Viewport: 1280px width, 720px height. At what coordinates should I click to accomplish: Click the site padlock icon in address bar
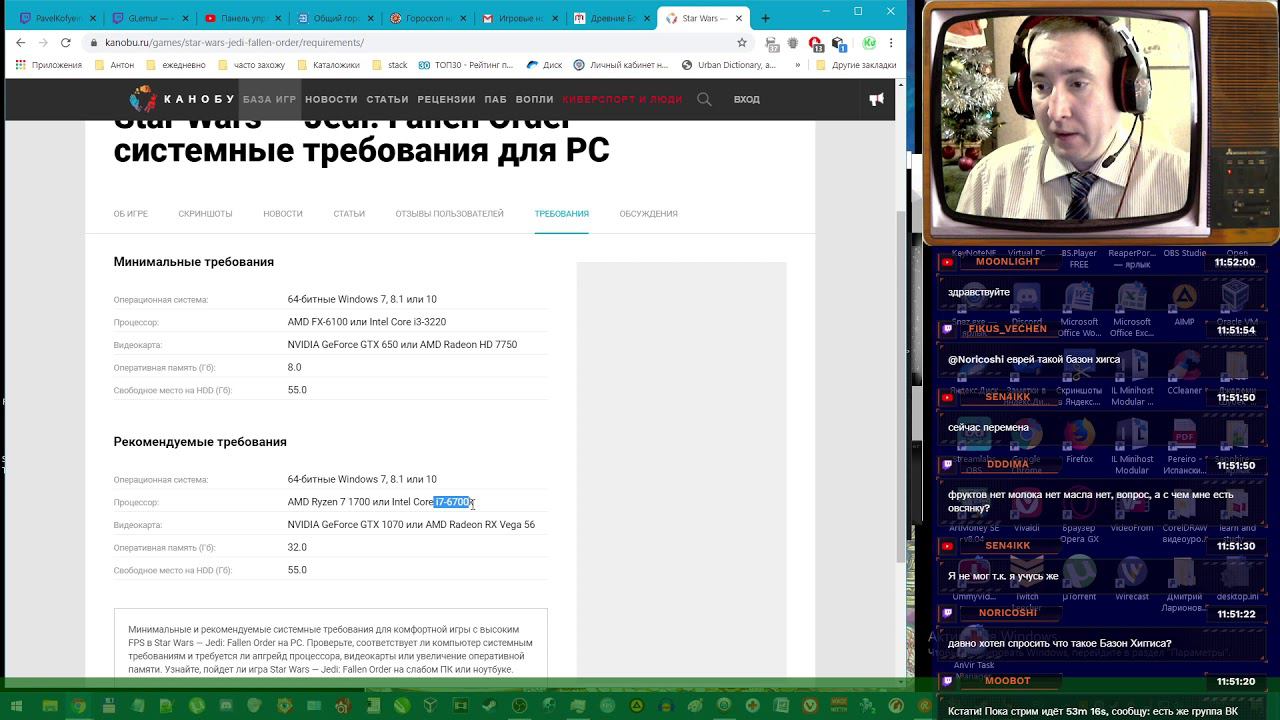pyautogui.click(x=93, y=43)
